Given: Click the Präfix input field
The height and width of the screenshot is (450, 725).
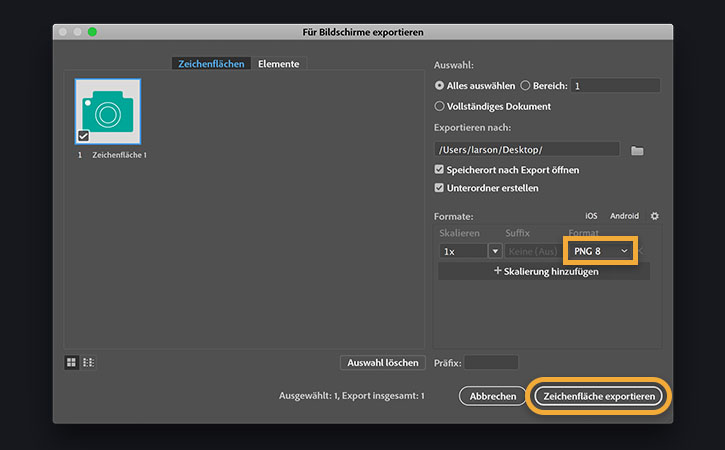Looking at the screenshot, I should [491, 362].
